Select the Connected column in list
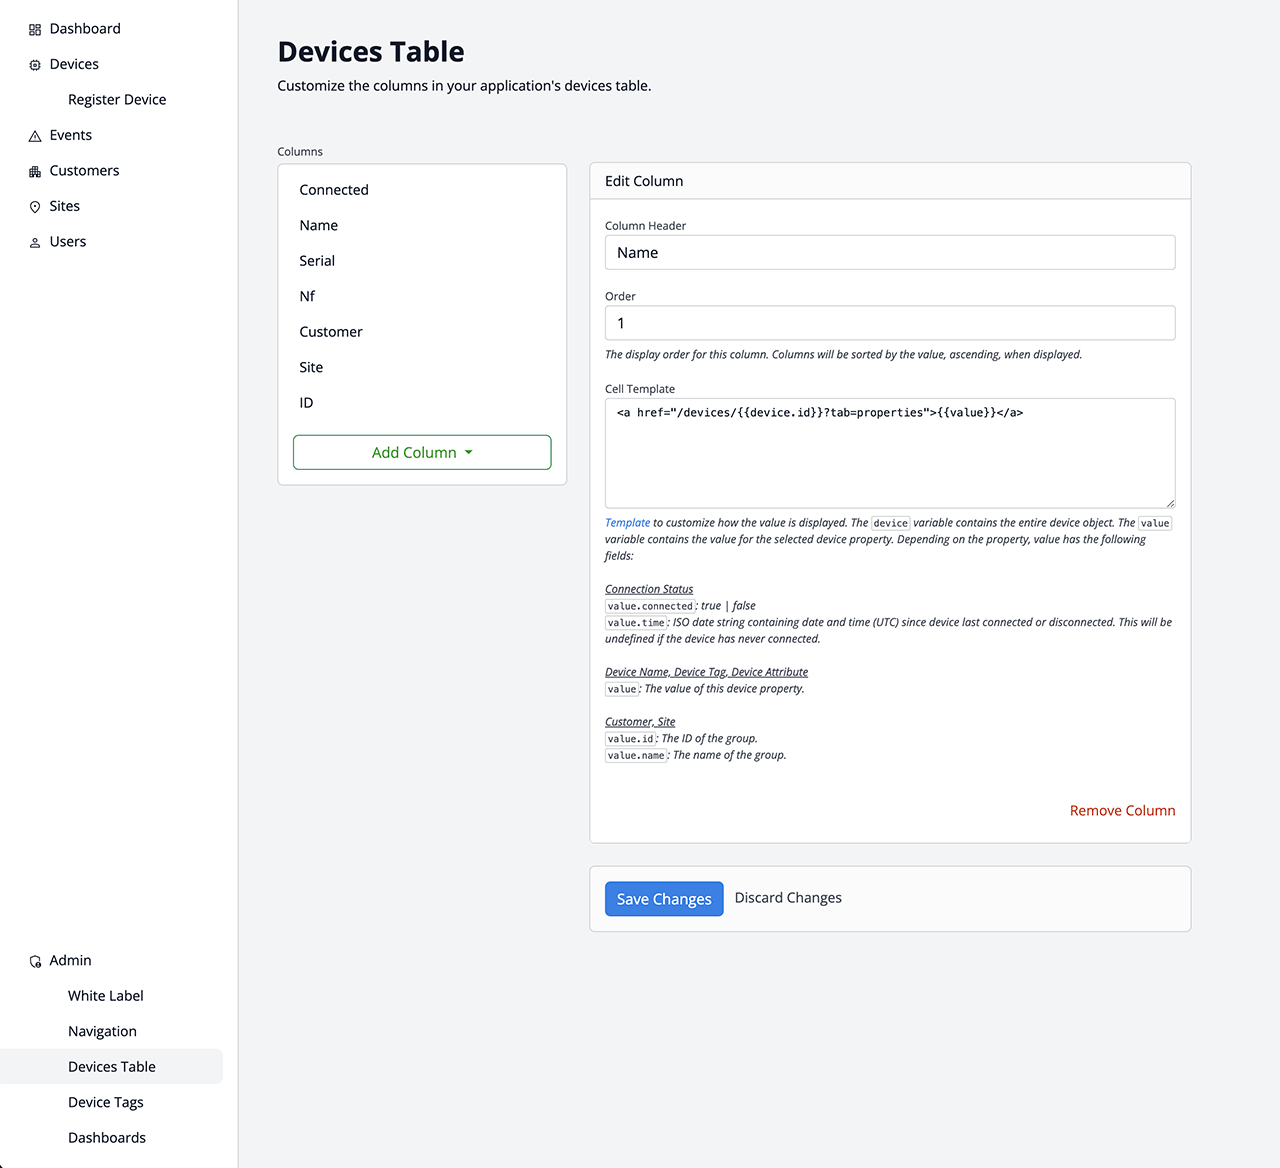Screen dimensions: 1280x1168 tap(334, 190)
